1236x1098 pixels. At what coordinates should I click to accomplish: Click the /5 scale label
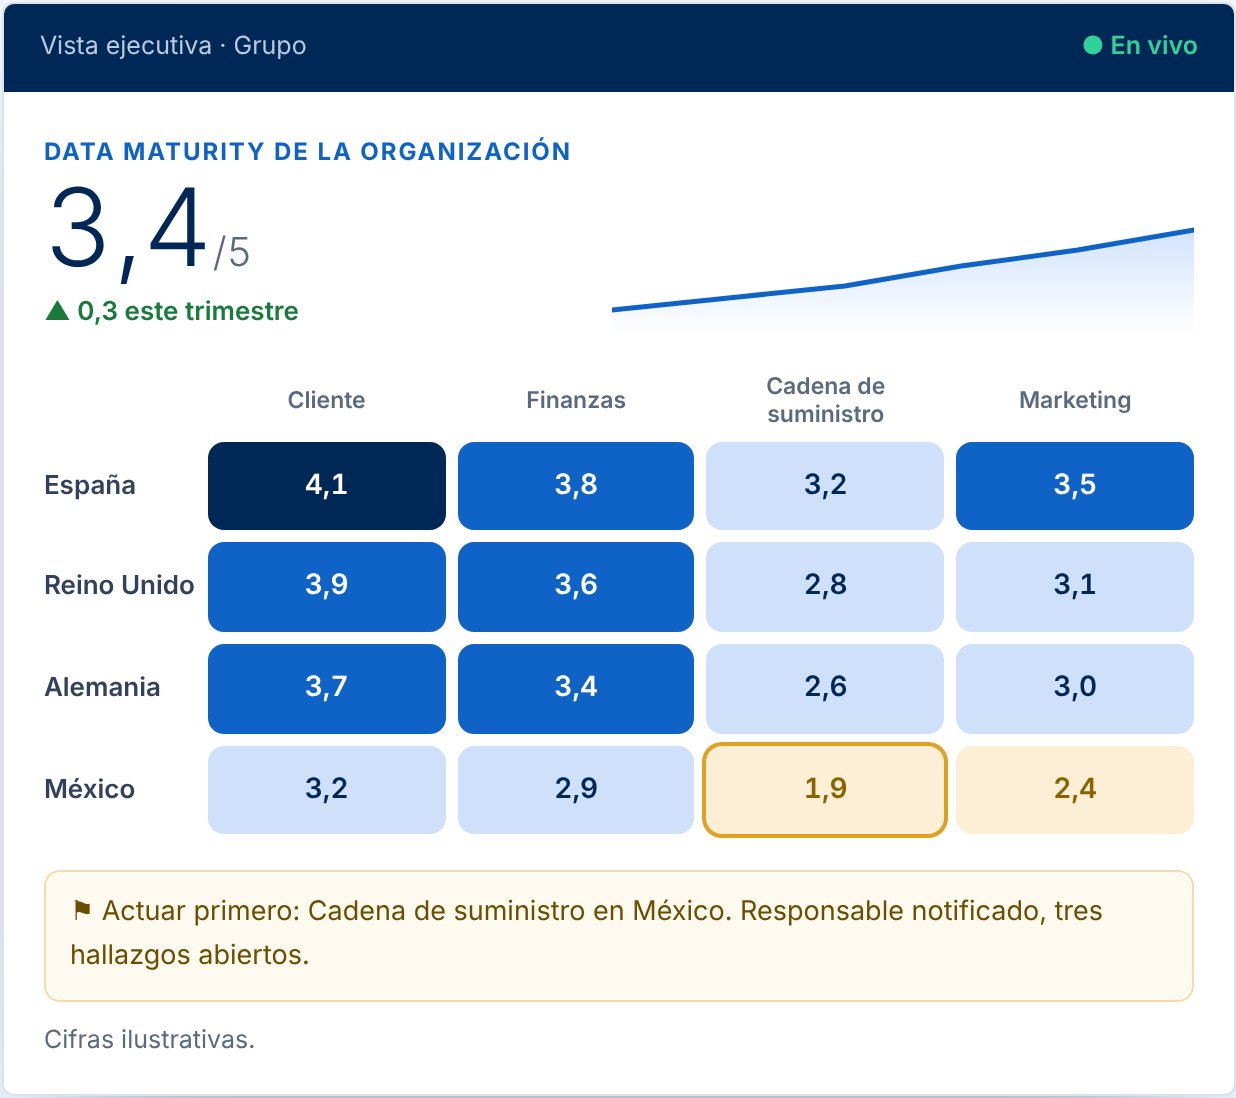click(231, 252)
